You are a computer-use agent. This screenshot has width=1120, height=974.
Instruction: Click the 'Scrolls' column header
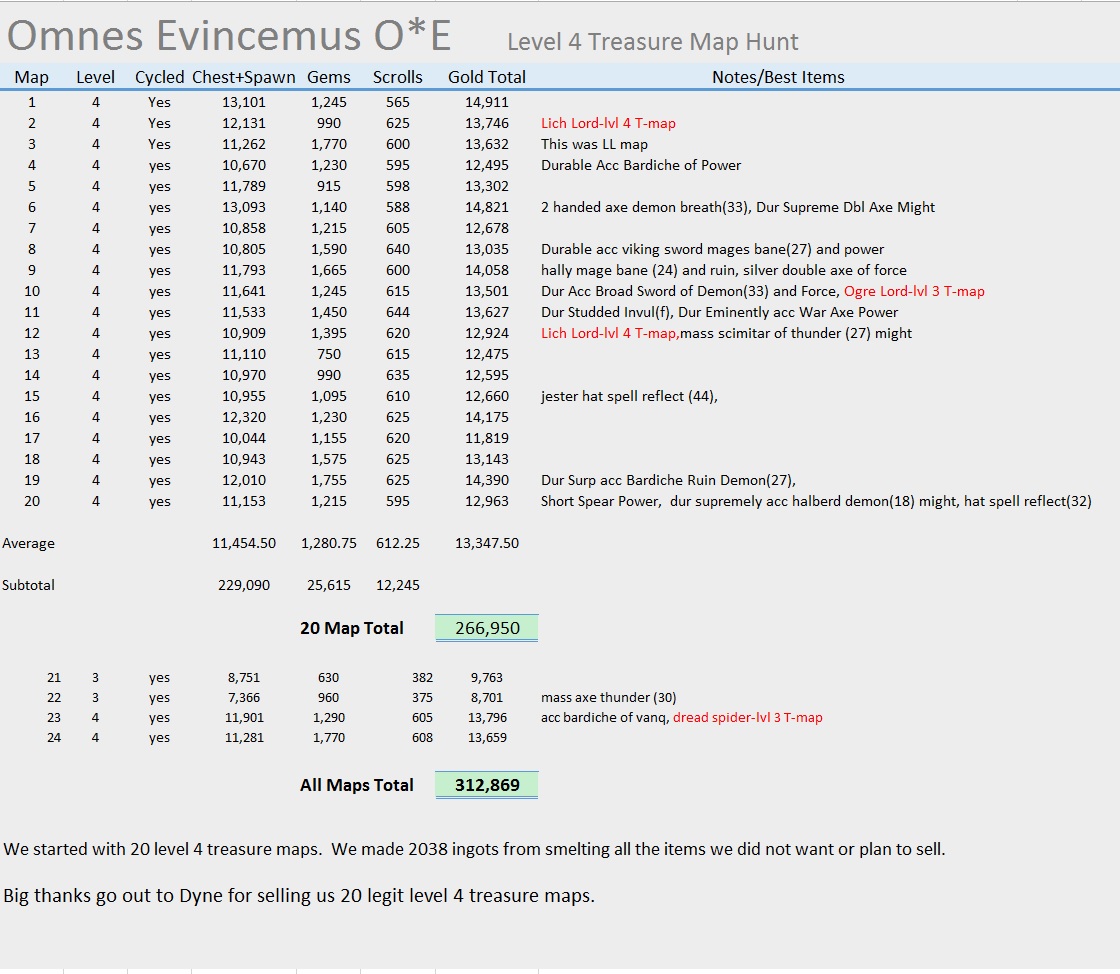(397, 77)
